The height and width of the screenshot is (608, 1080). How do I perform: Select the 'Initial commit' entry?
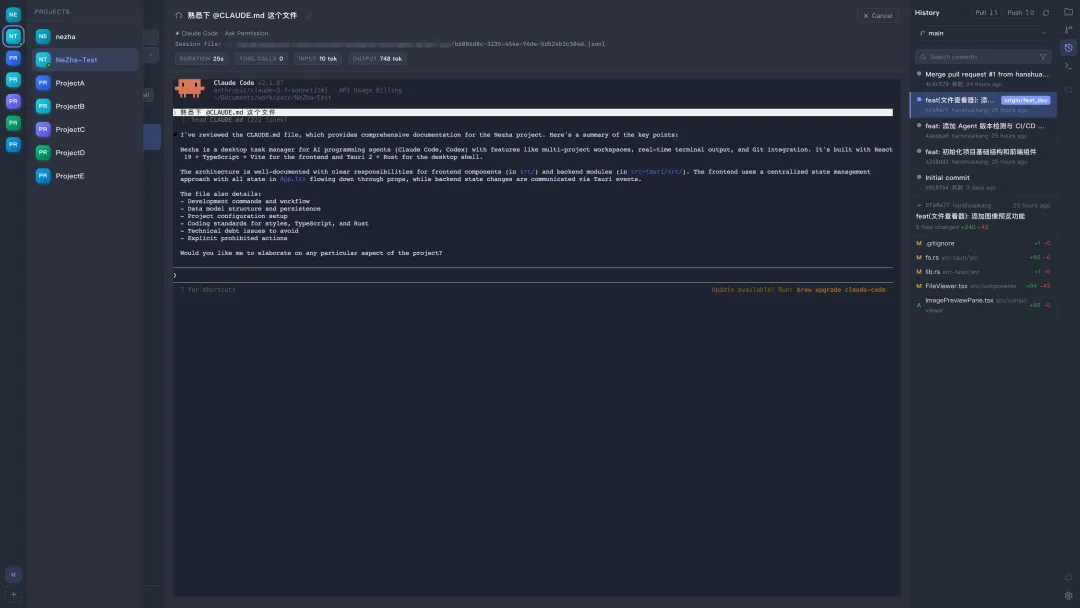click(983, 182)
